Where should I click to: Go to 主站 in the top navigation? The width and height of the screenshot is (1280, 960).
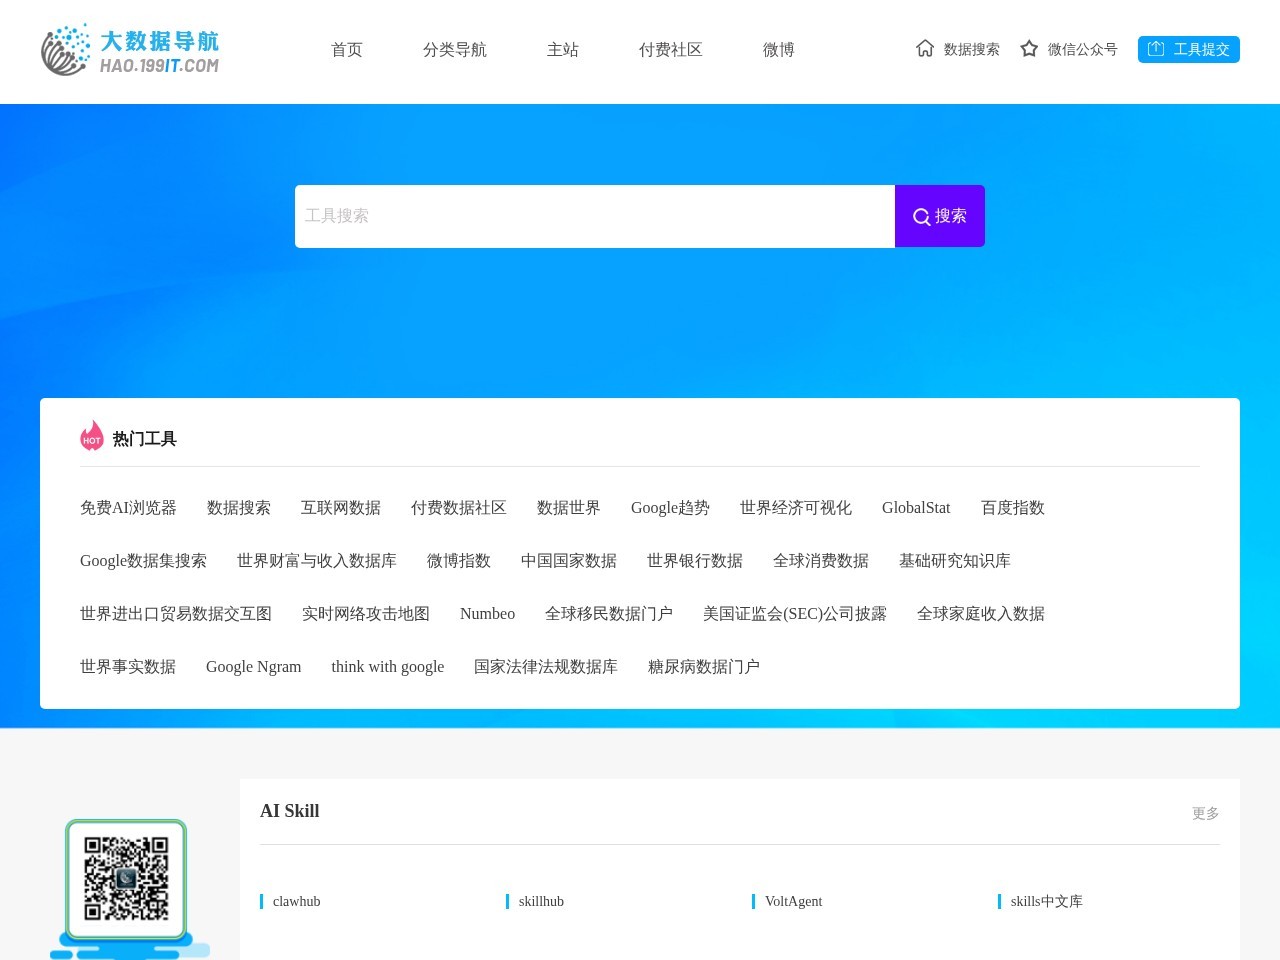pyautogui.click(x=563, y=50)
